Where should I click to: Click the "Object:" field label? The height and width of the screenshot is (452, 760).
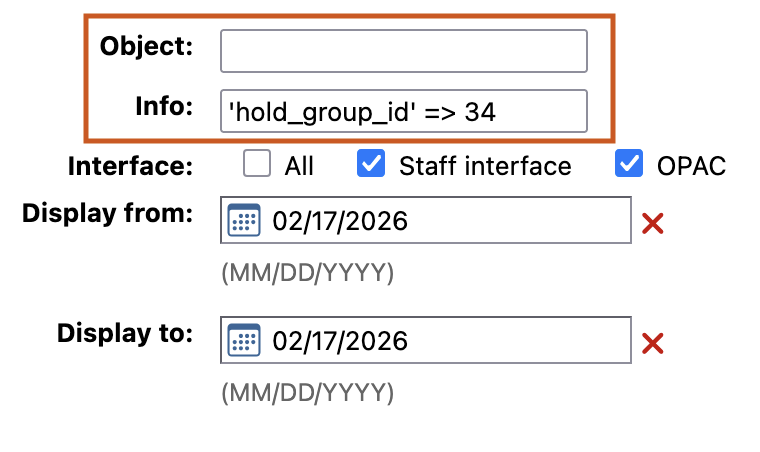click(x=146, y=46)
